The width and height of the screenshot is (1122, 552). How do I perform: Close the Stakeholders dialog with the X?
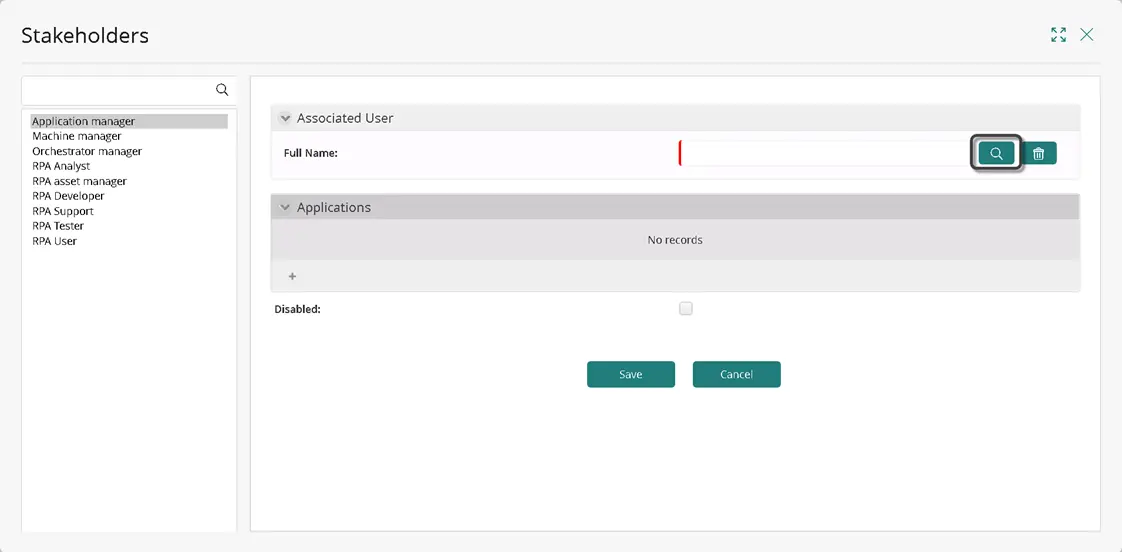coord(1086,34)
